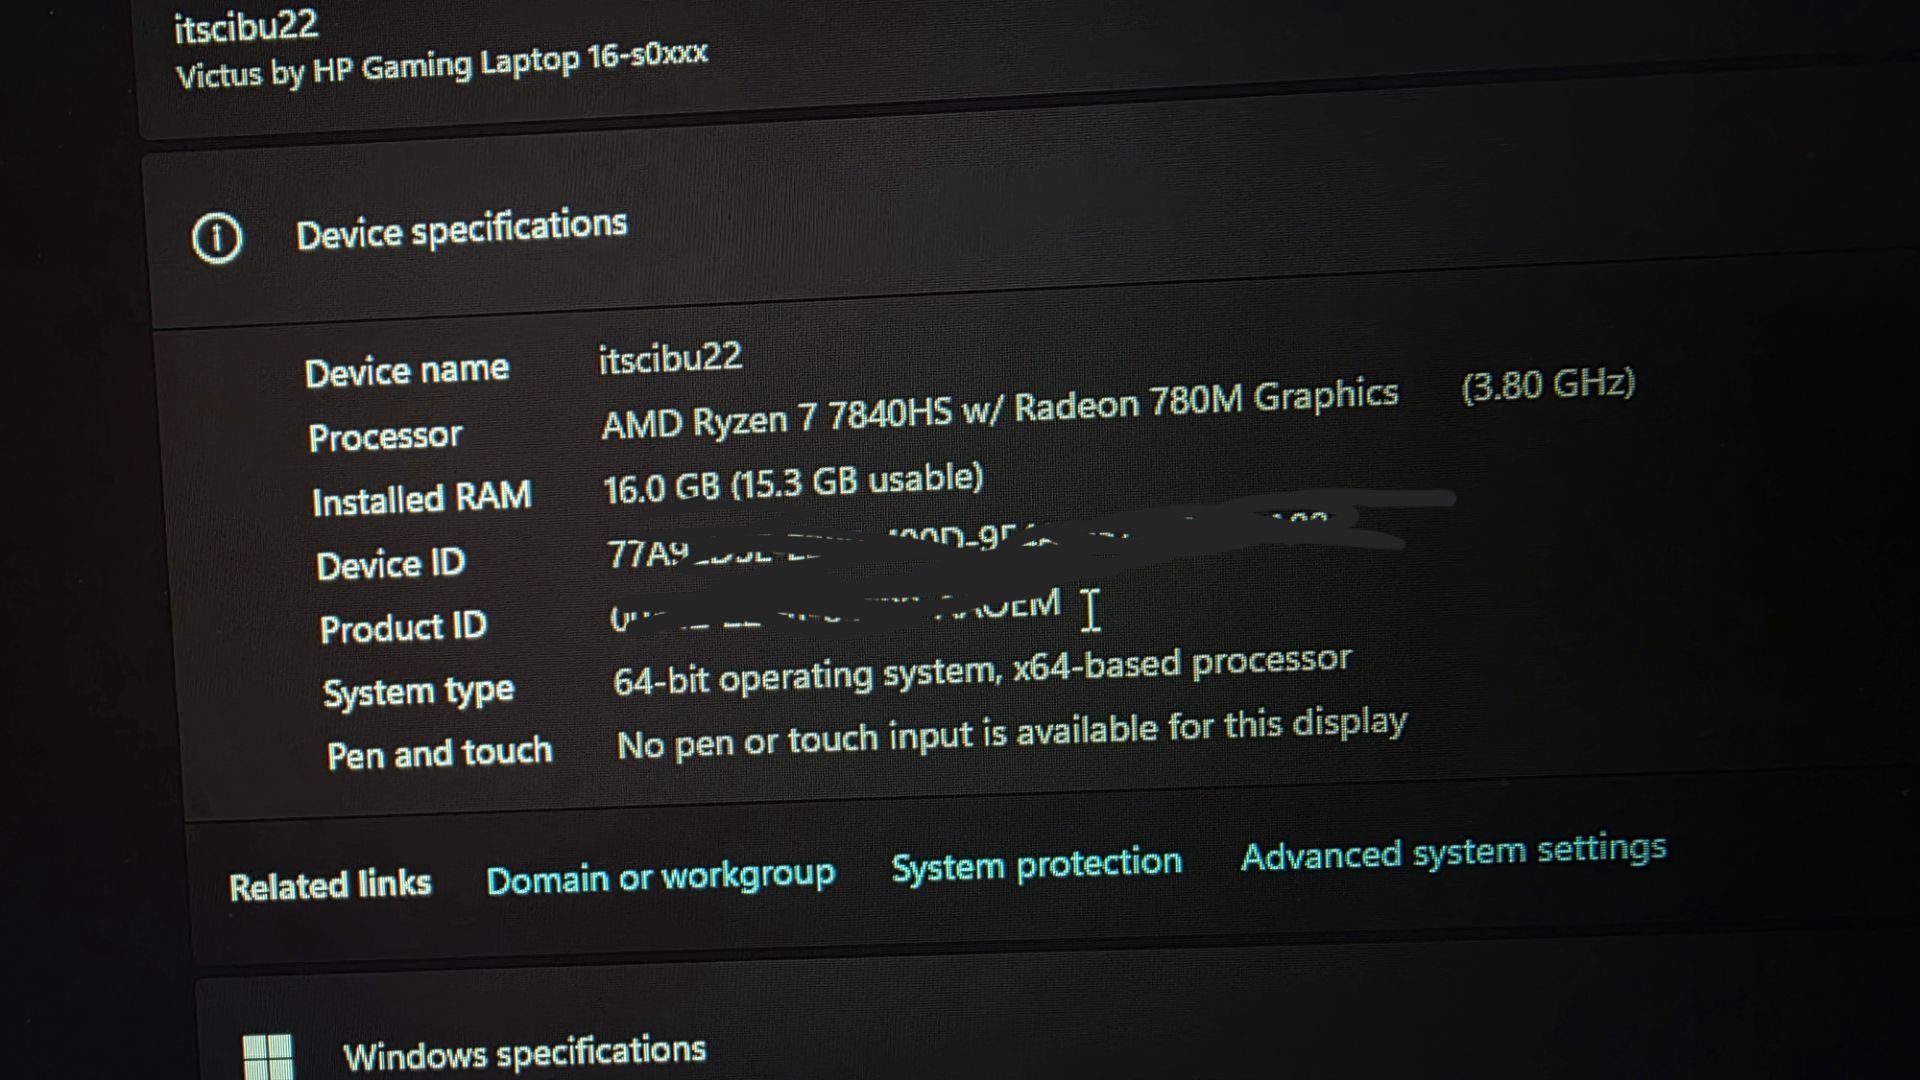Click the Device specifications info icon
The image size is (1920, 1080).
point(216,239)
